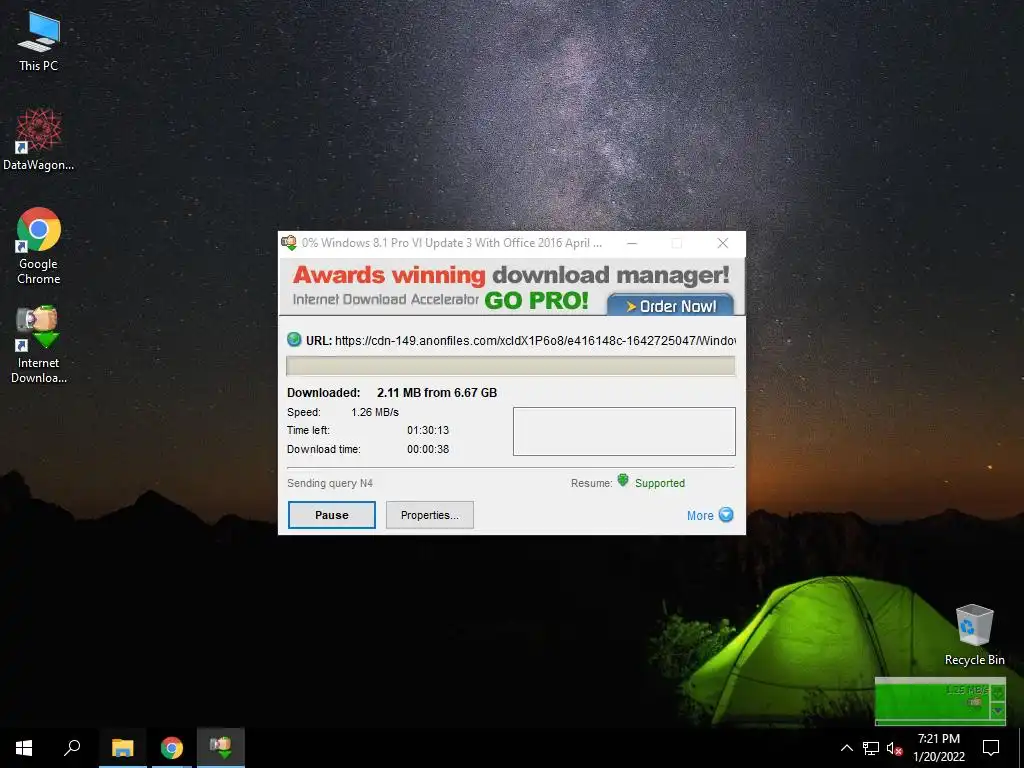Open taskbar search magnifier
Image resolution: width=1024 pixels, height=768 pixels.
coord(72,748)
